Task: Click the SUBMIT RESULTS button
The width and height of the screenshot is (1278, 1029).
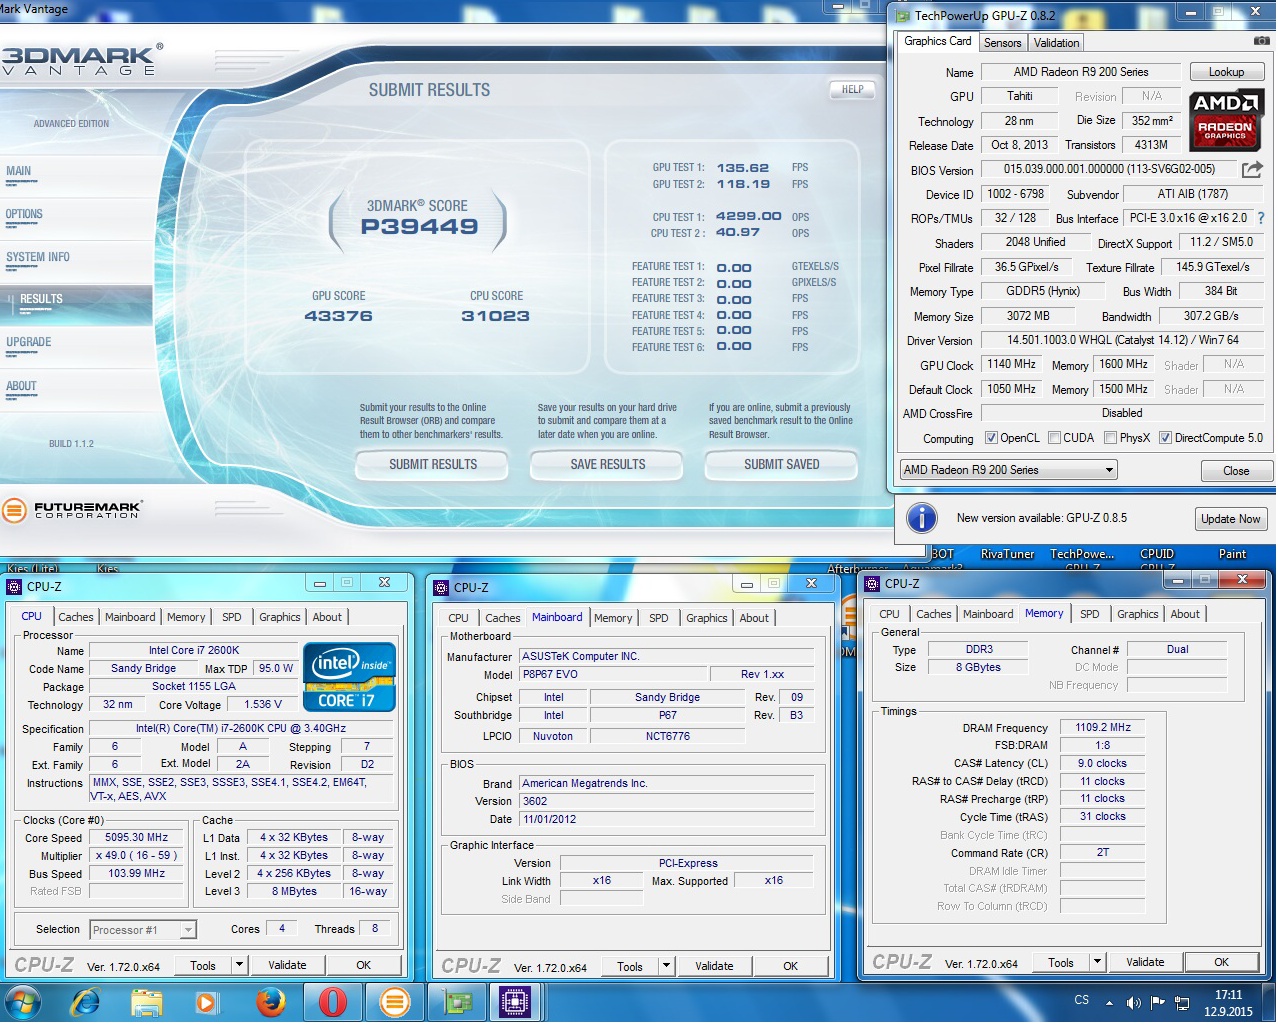Action: coord(432,465)
